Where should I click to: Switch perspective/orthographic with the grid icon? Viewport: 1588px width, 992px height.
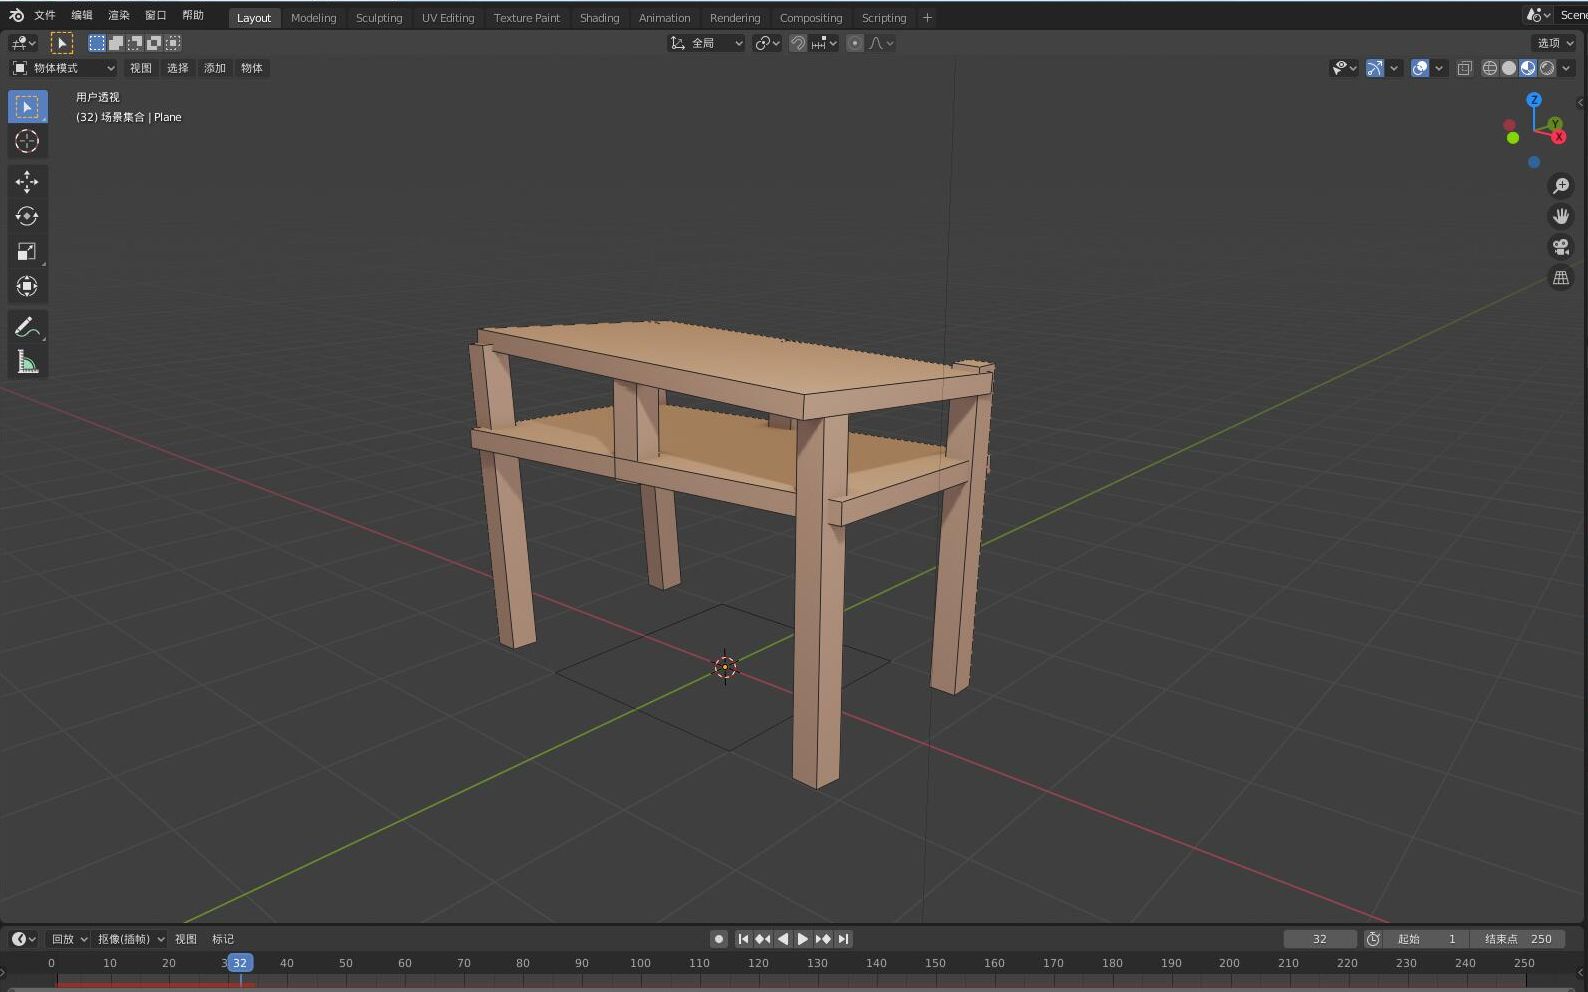(1560, 278)
